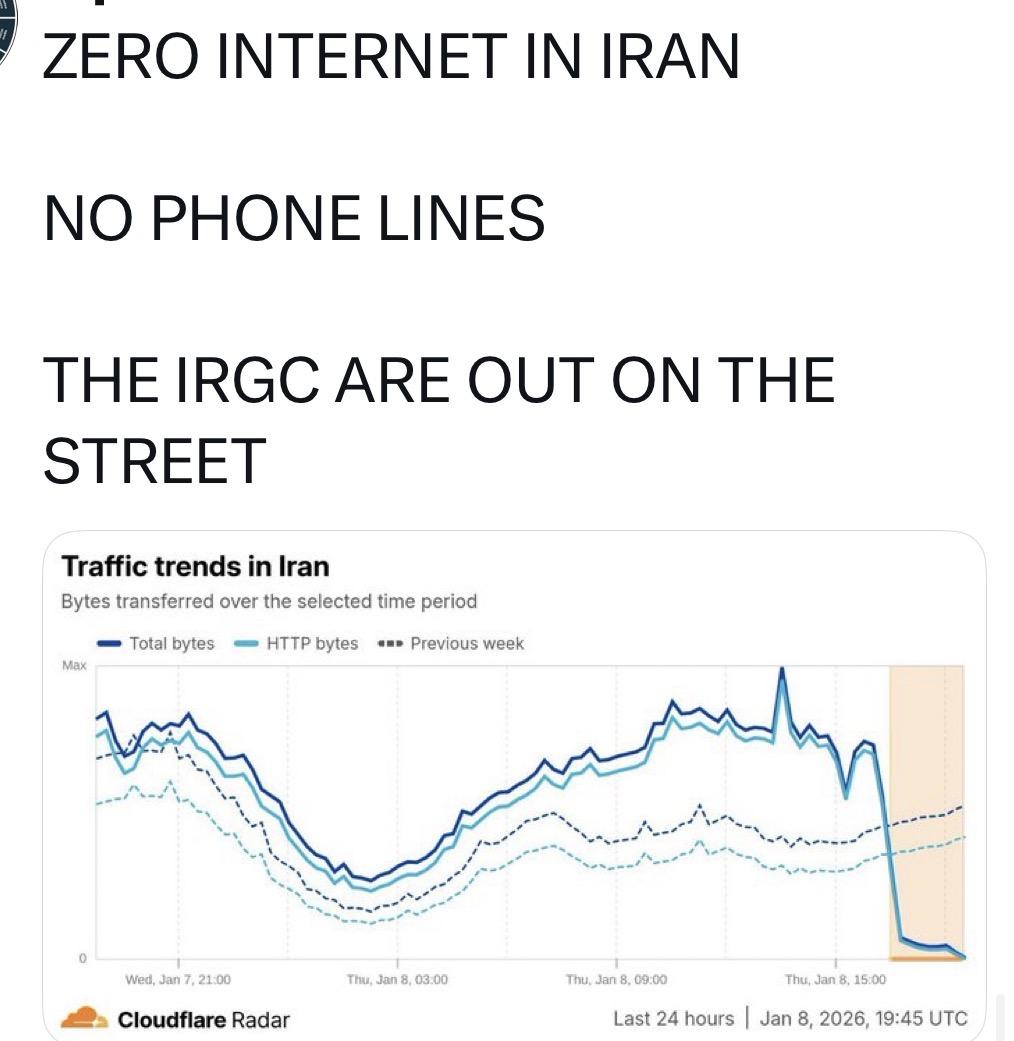Click the Jan 8, 2026, 19:45 UTC timestamp

coord(864,1018)
